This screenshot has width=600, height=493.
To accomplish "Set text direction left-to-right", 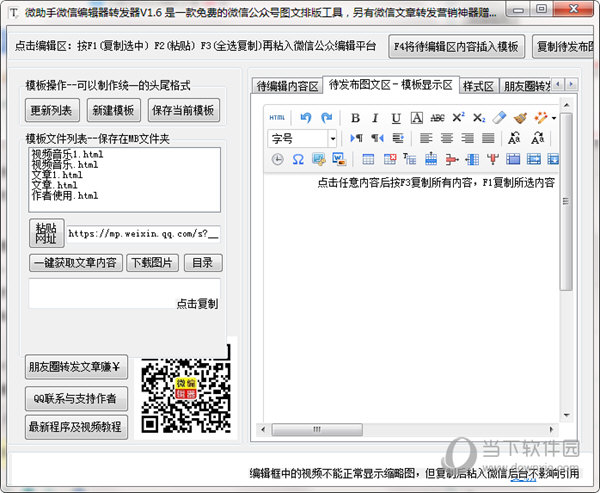I will point(356,138).
